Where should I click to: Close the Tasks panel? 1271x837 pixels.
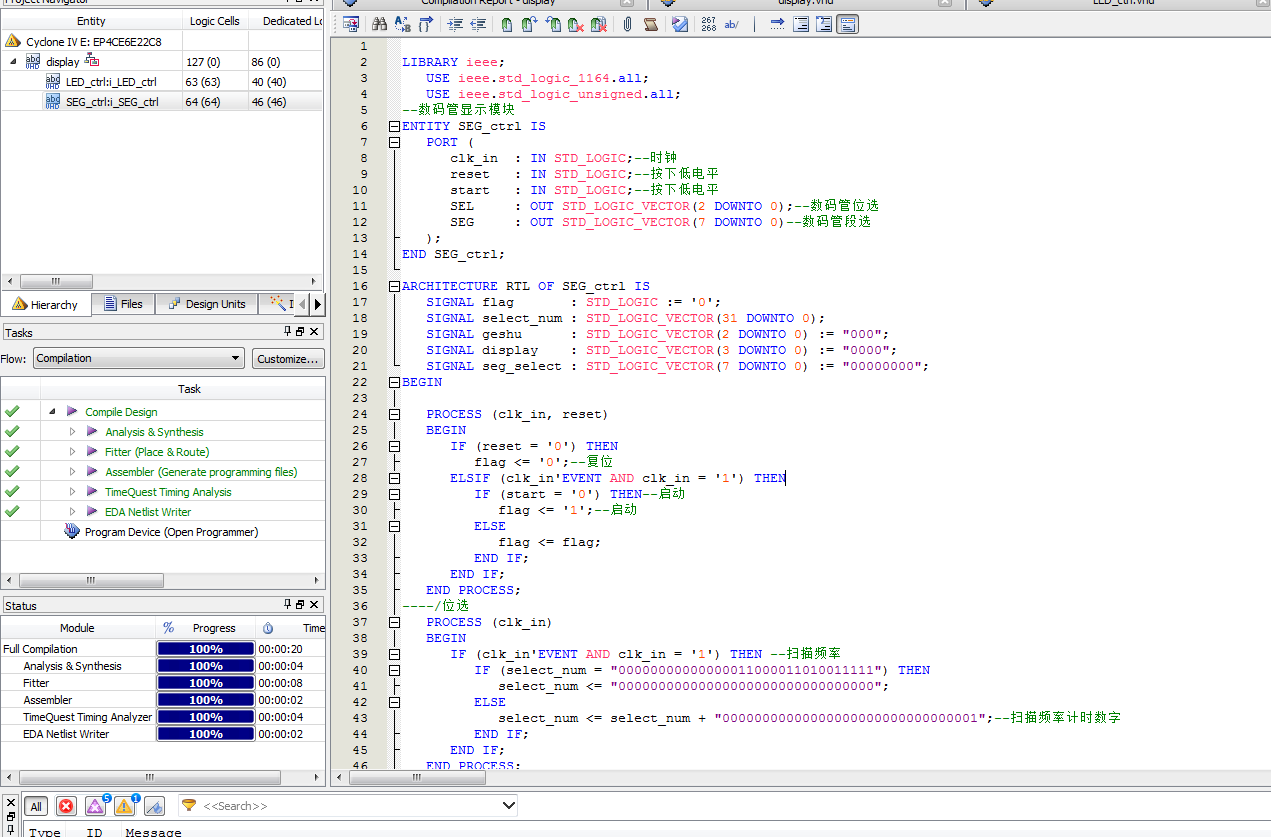[314, 331]
